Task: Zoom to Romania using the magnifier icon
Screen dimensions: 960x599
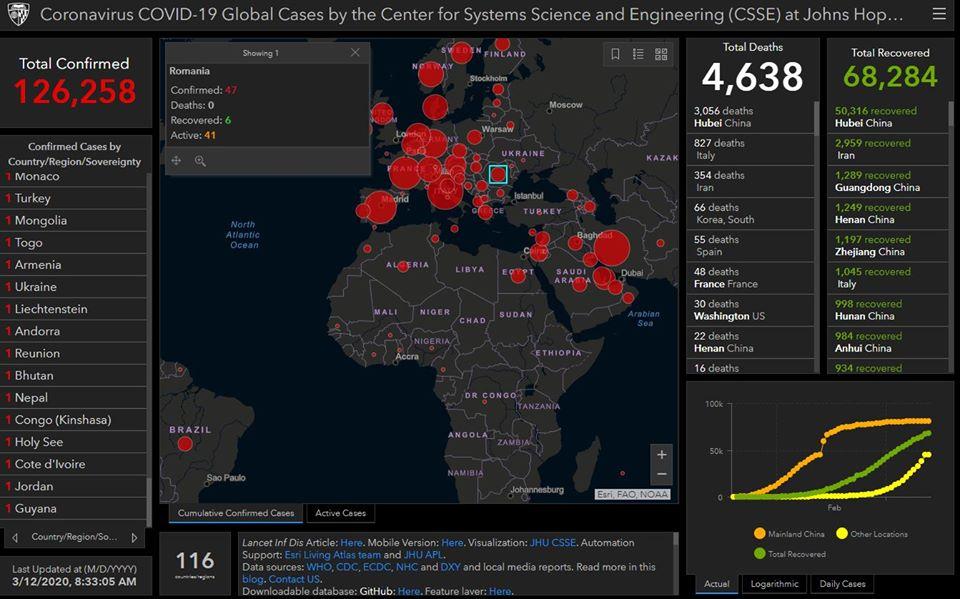Action: coord(200,161)
